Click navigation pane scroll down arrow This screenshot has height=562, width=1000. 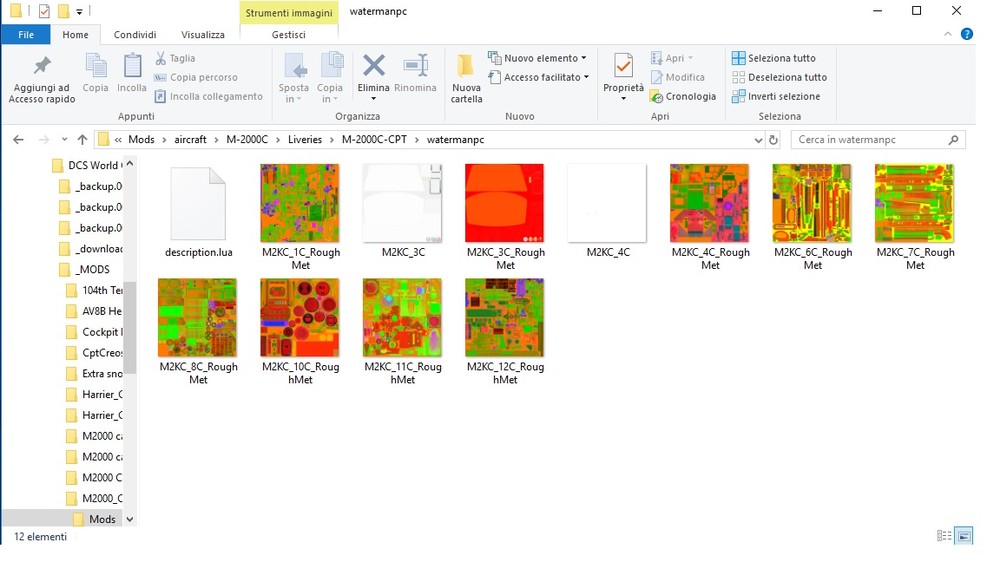coord(130,519)
